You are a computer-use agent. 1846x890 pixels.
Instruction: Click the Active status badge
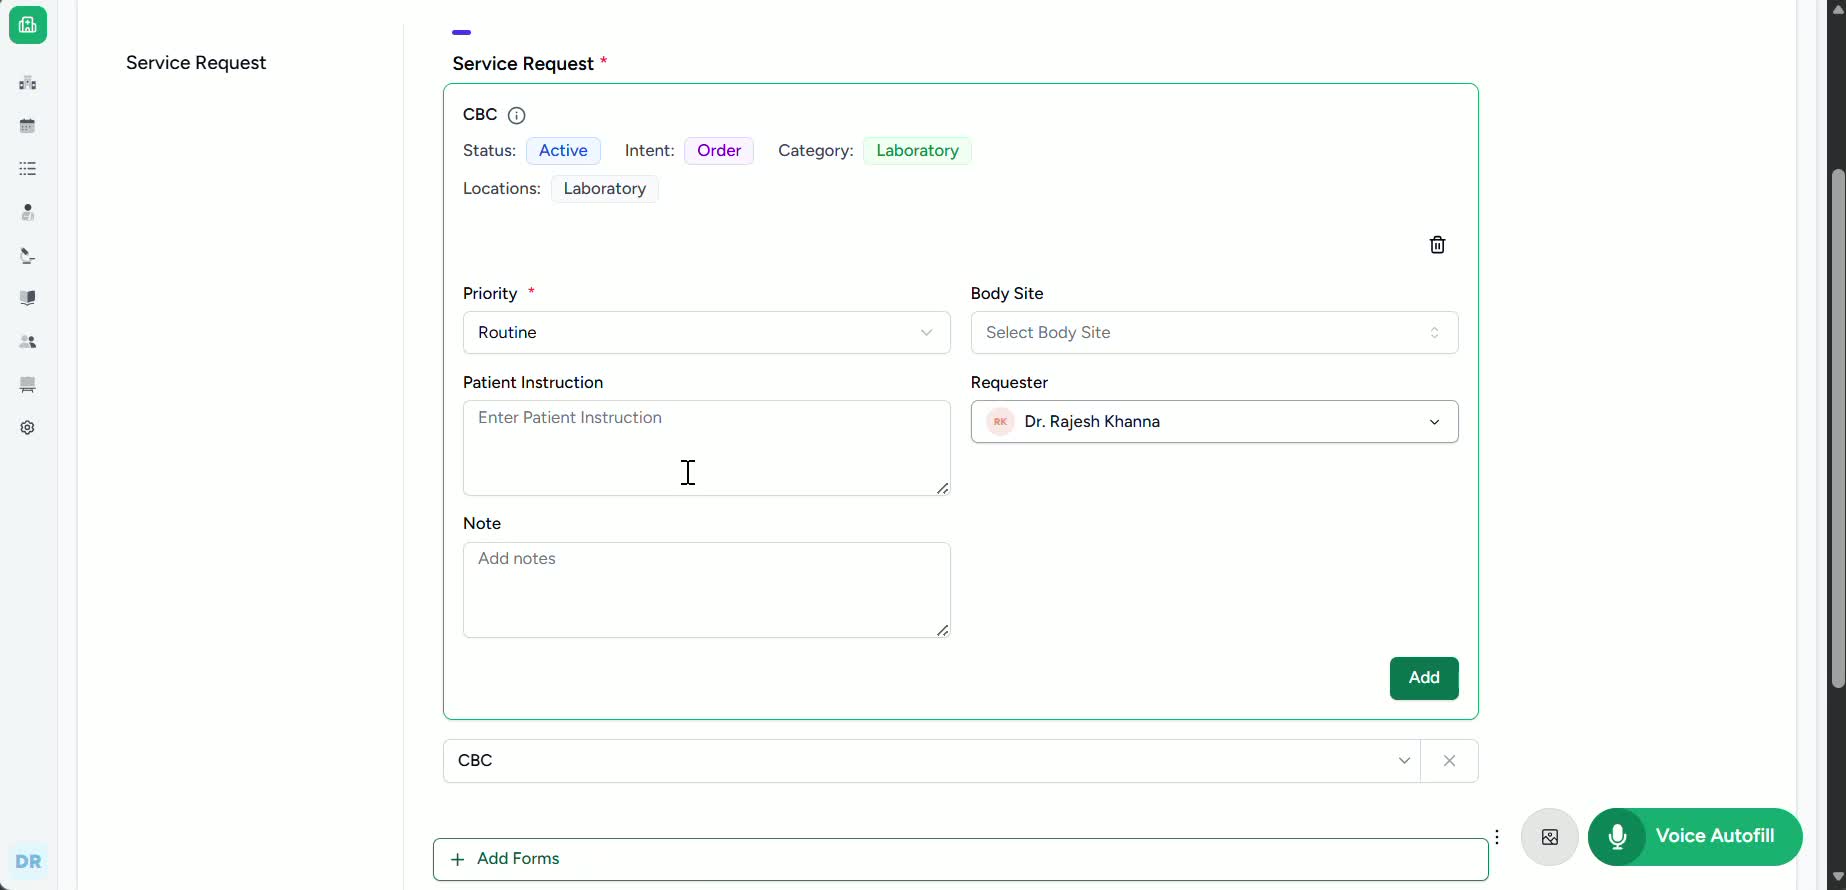click(x=563, y=151)
